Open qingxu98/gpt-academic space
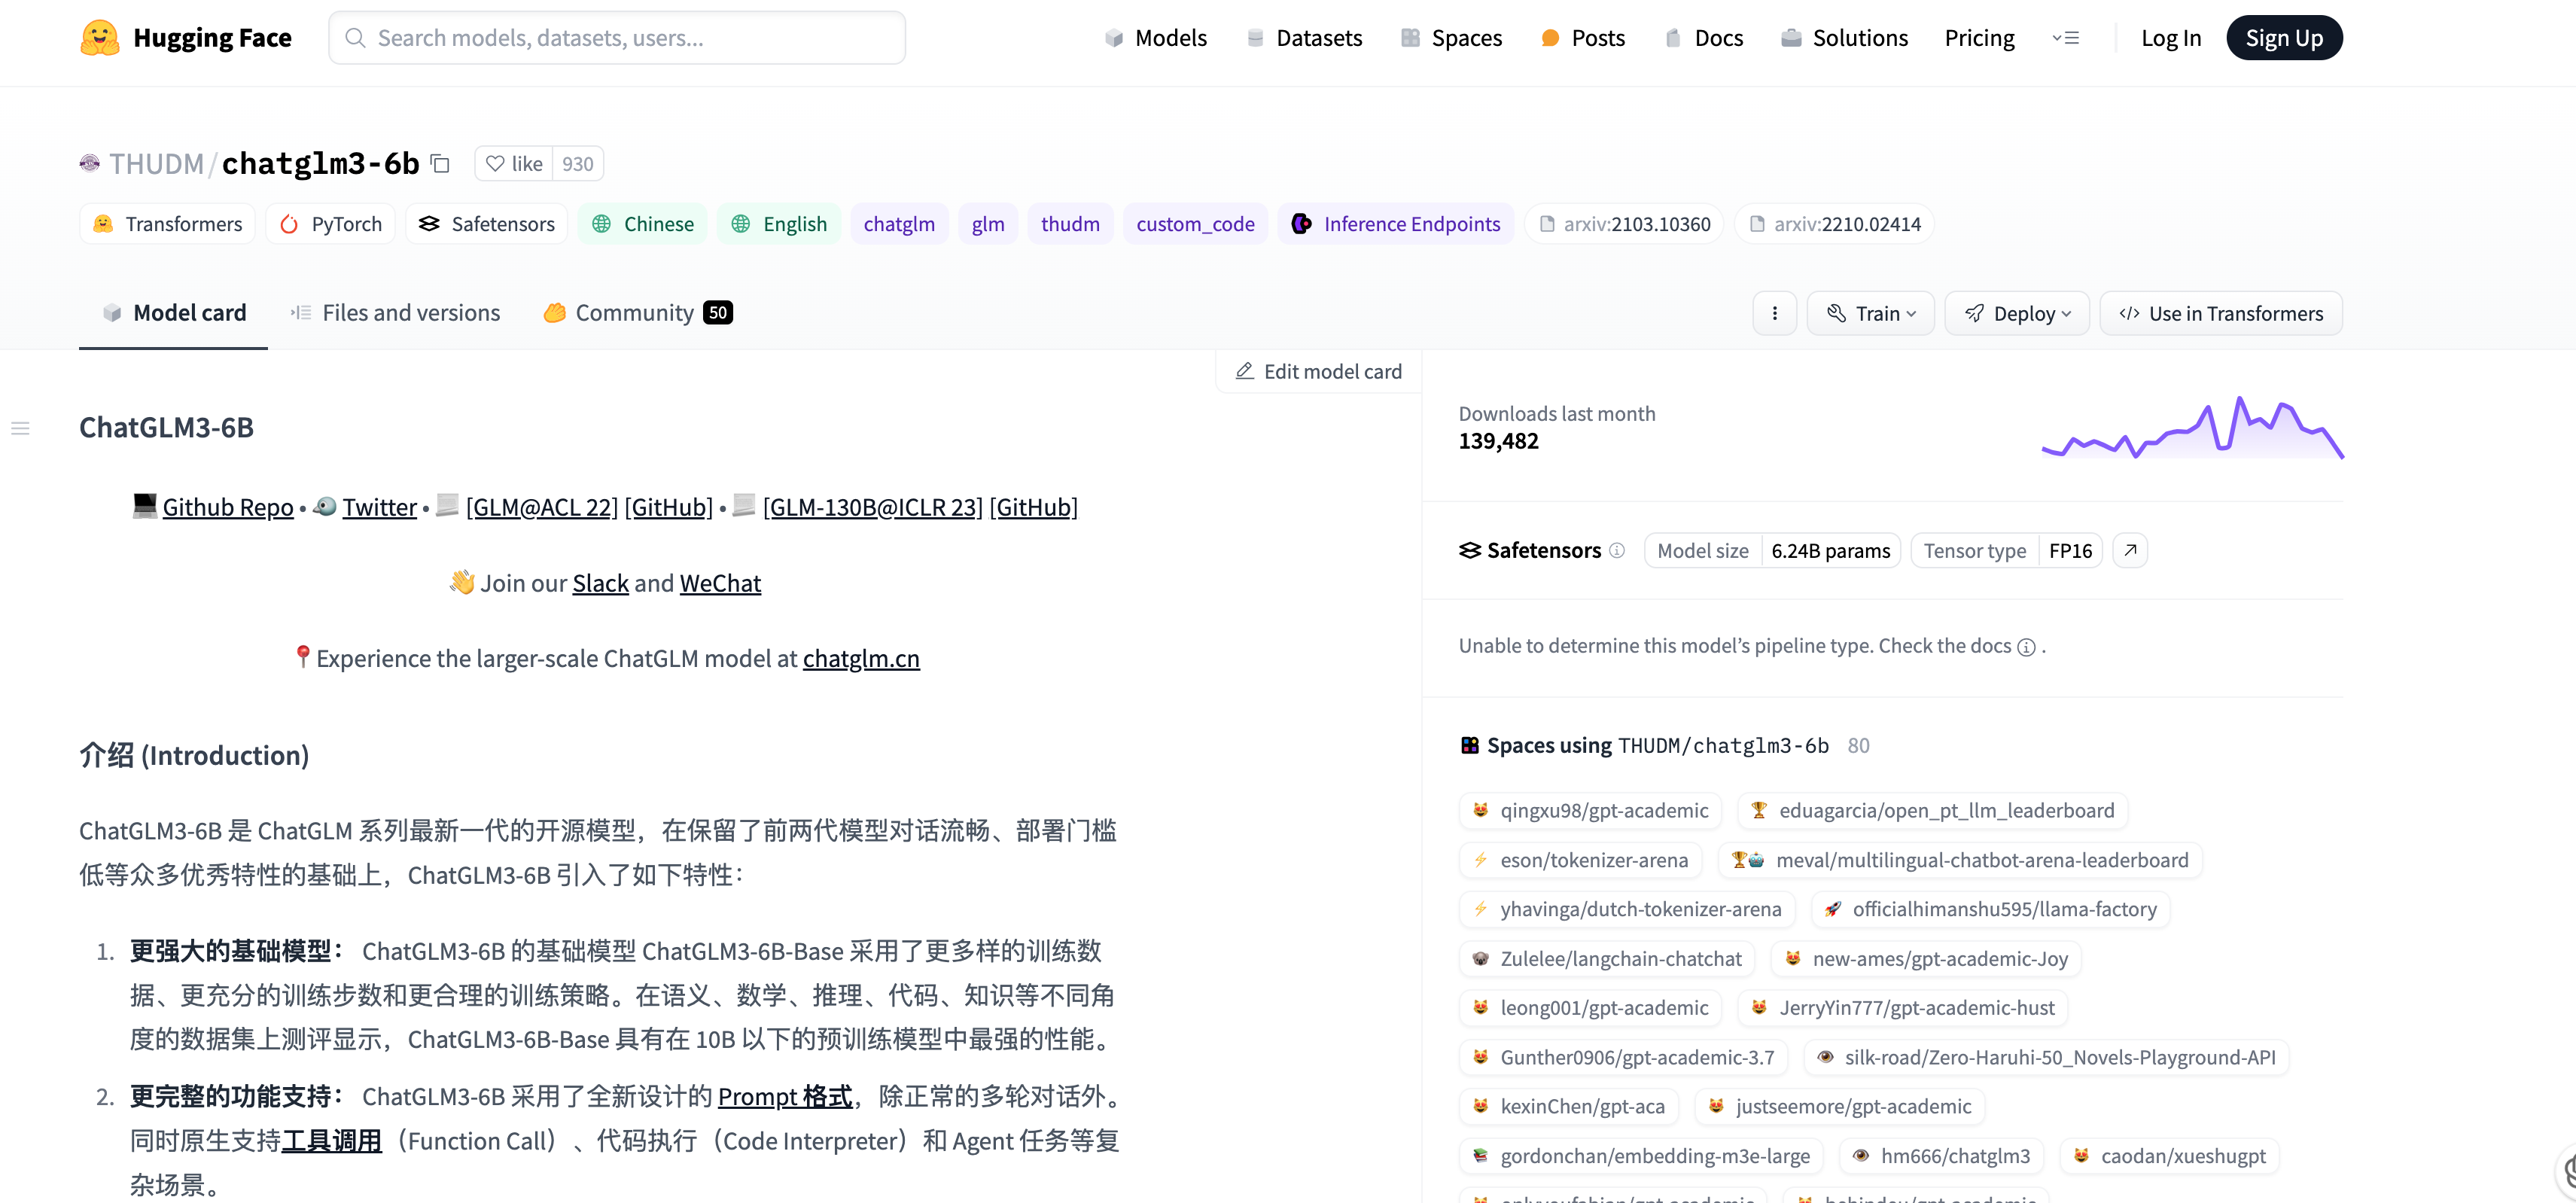 [1591, 810]
